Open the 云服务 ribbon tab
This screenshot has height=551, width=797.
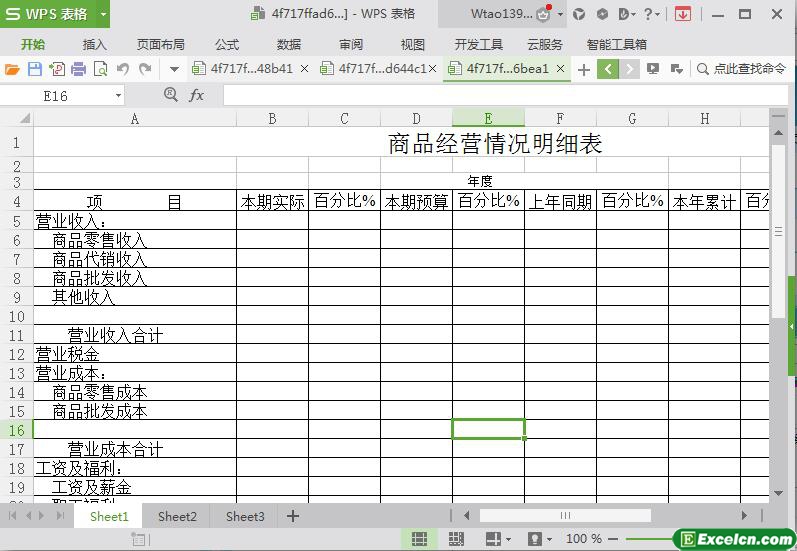tap(545, 45)
